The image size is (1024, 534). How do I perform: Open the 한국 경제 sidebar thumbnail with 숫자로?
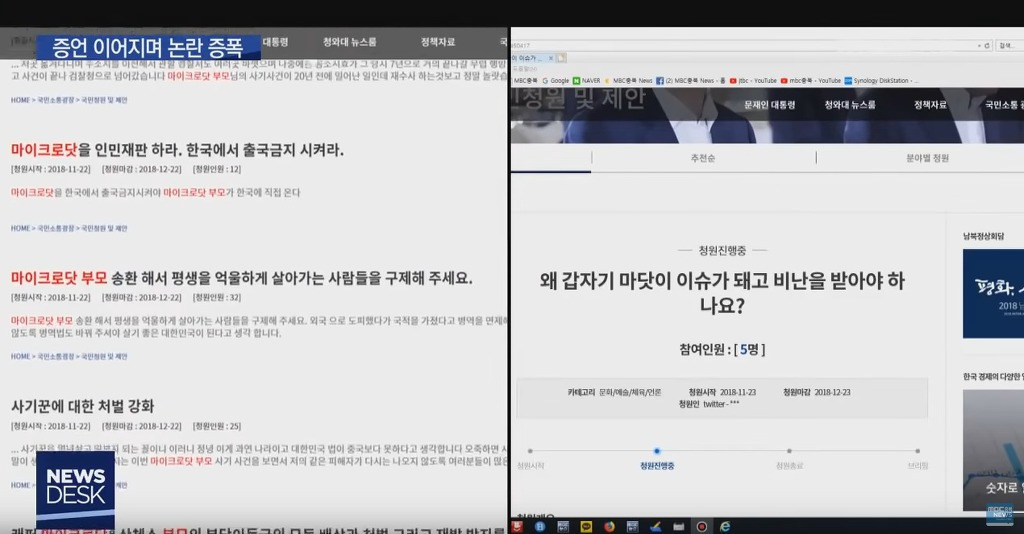coord(993,450)
